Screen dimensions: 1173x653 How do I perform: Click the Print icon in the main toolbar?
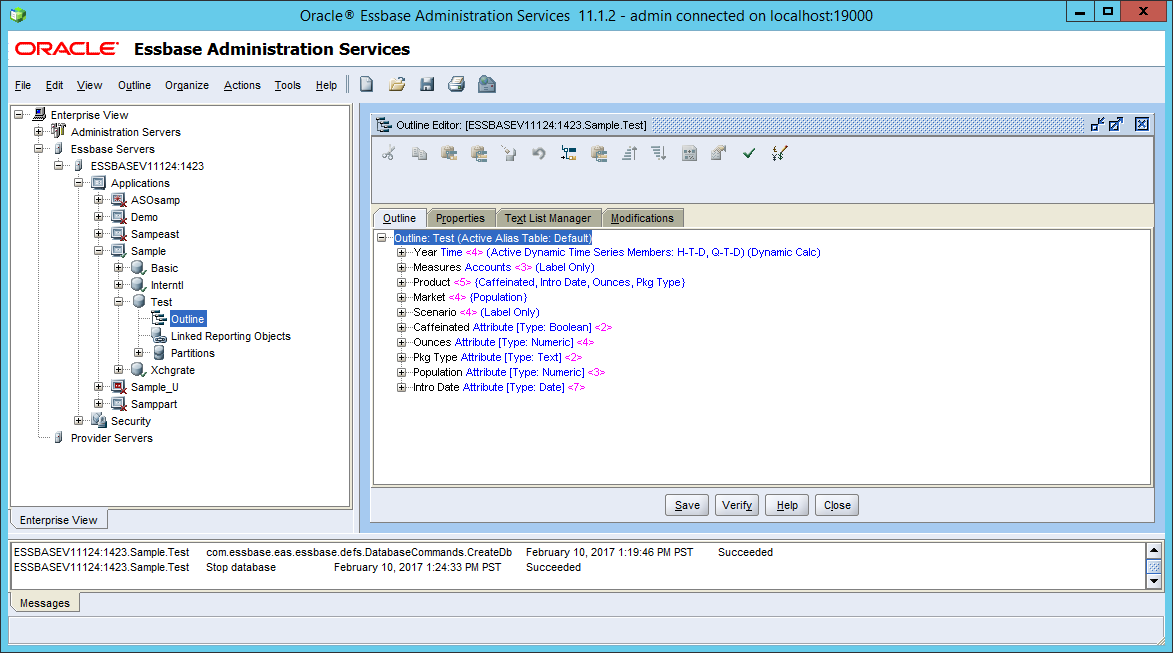pos(456,85)
